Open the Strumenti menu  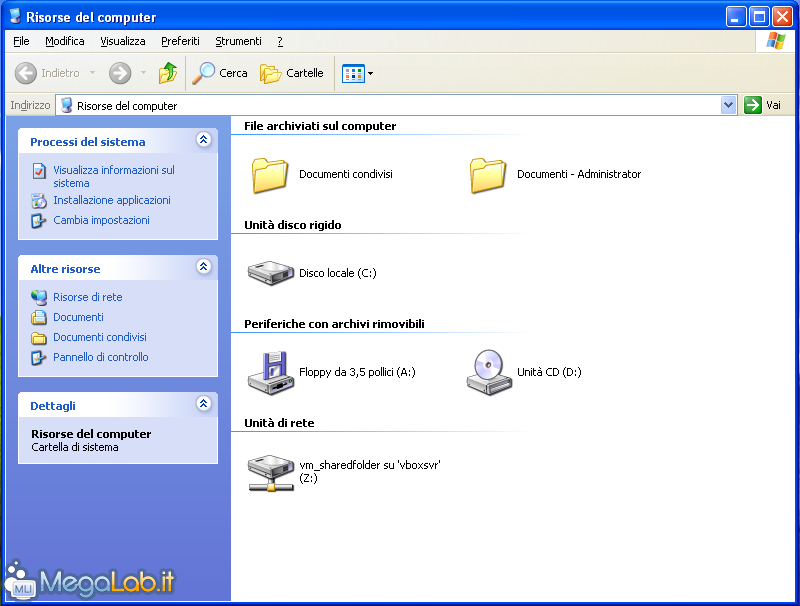238,41
